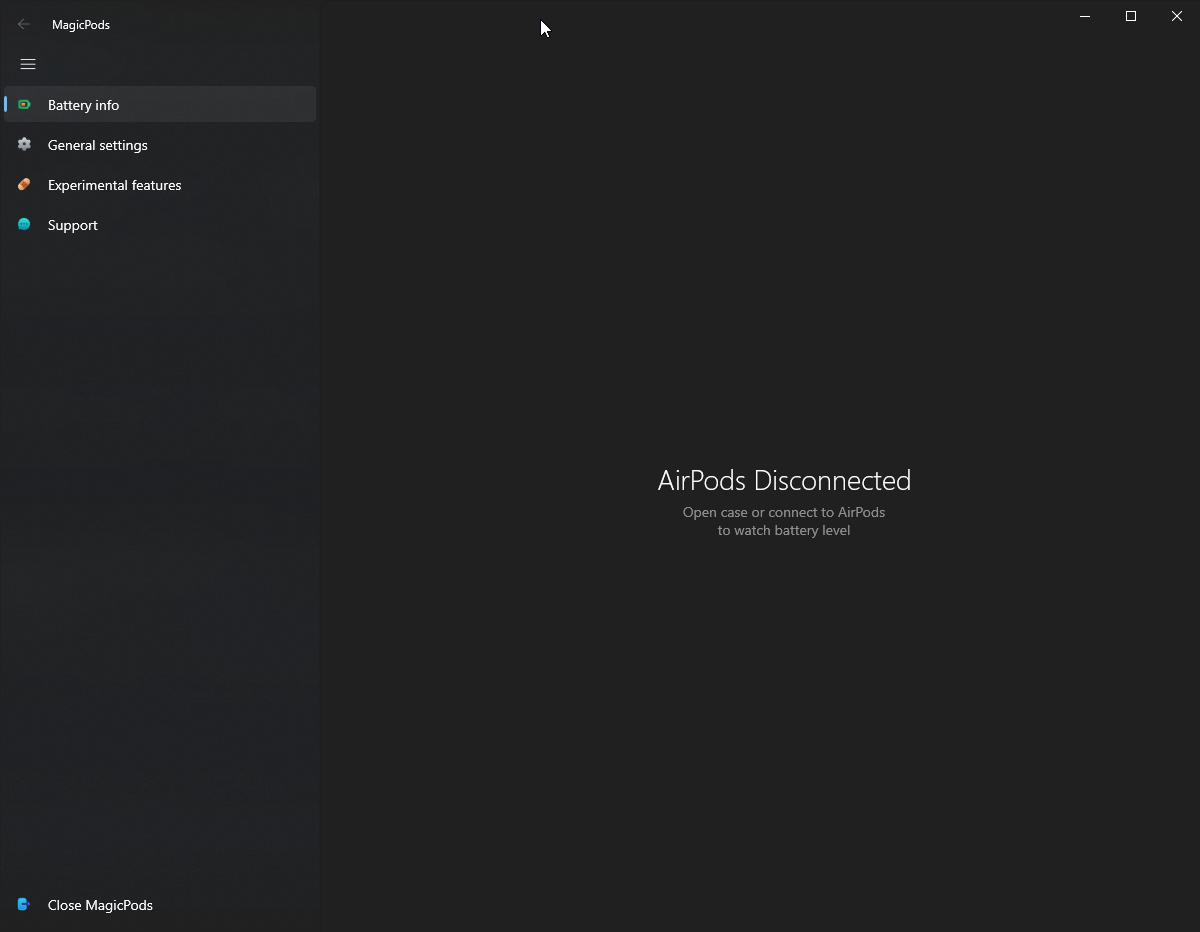
Task: Maximize the MagicPods window
Action: (x=1131, y=16)
